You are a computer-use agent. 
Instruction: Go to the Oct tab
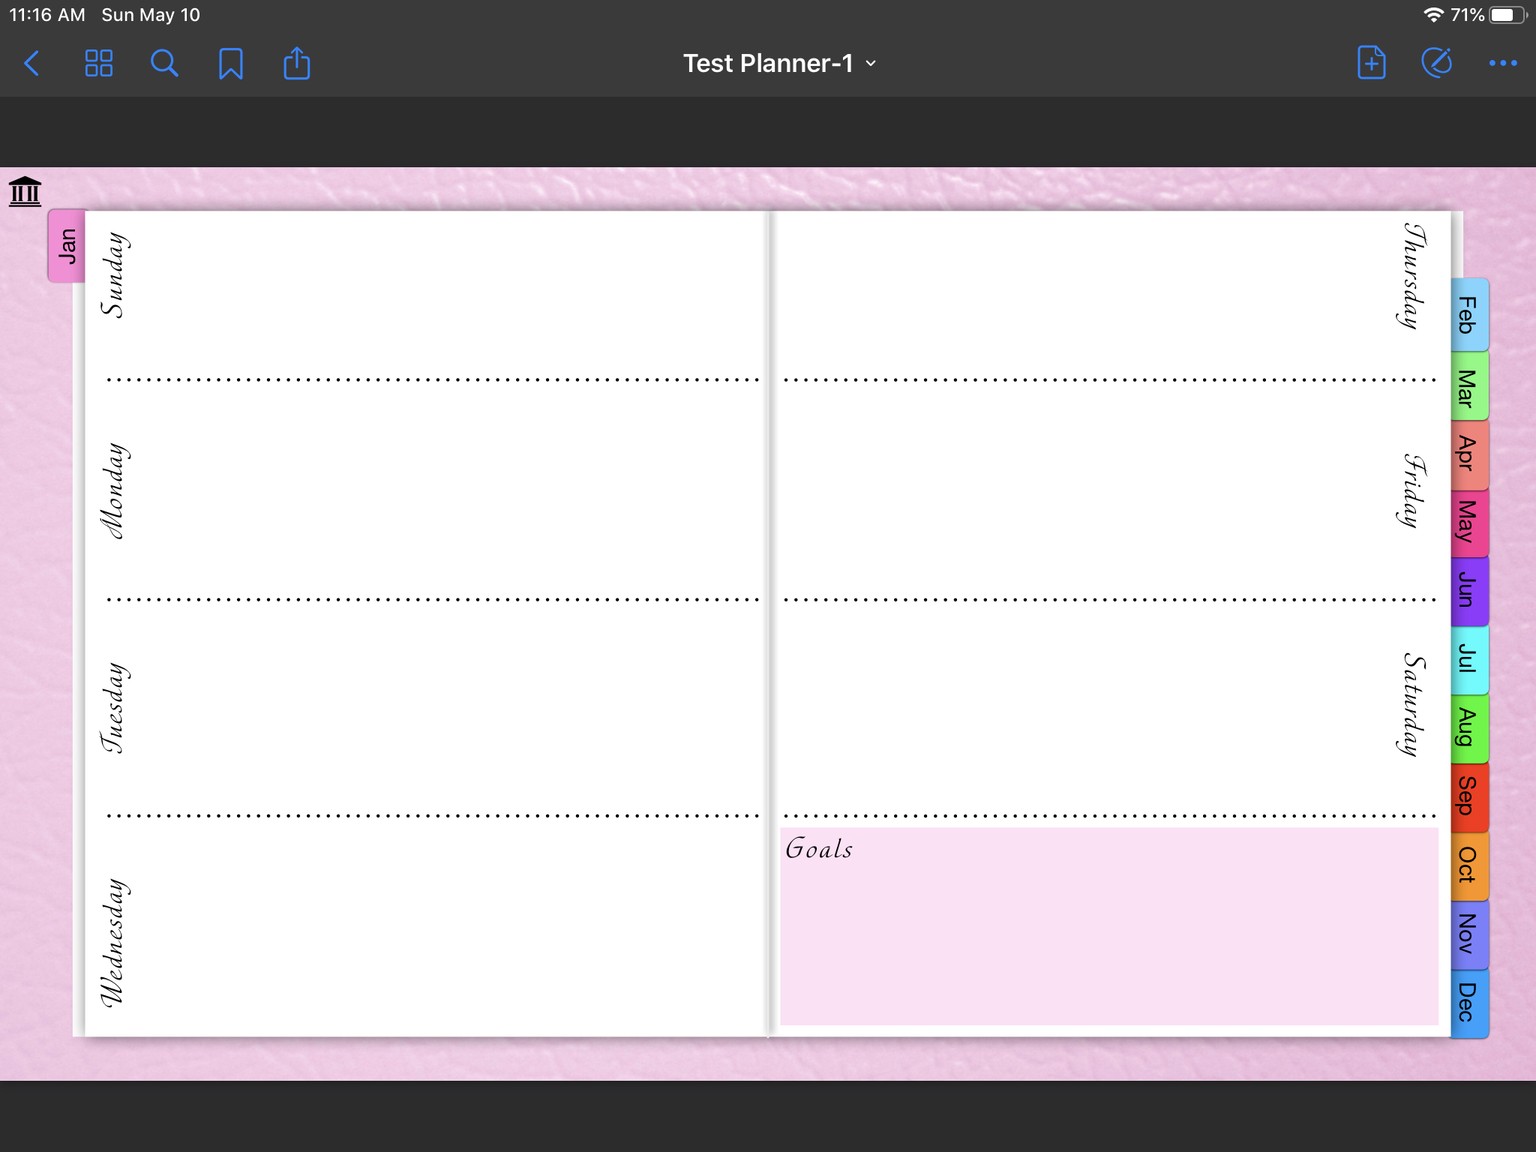click(1469, 865)
